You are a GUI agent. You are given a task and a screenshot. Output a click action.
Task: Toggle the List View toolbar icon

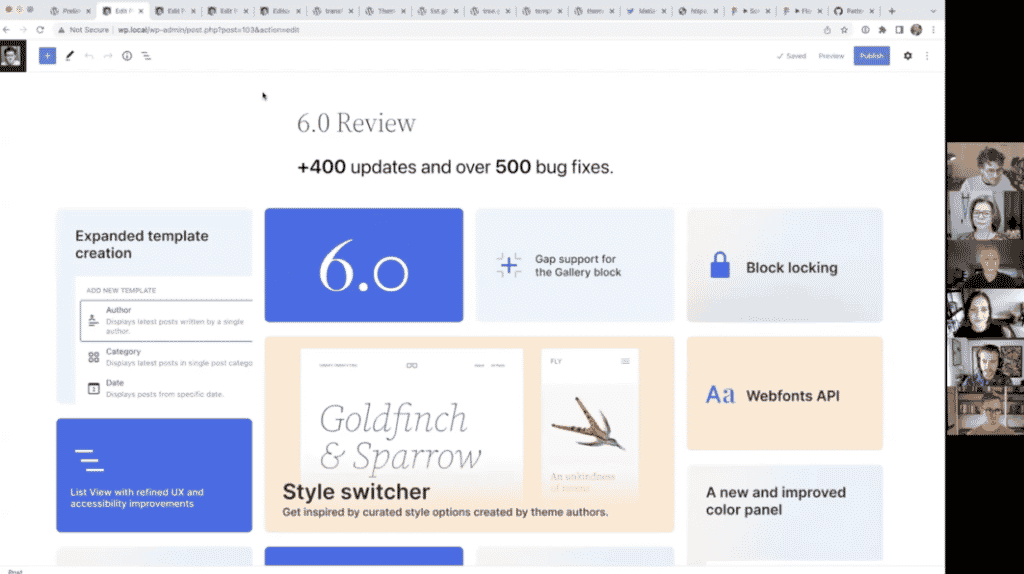click(x=146, y=56)
